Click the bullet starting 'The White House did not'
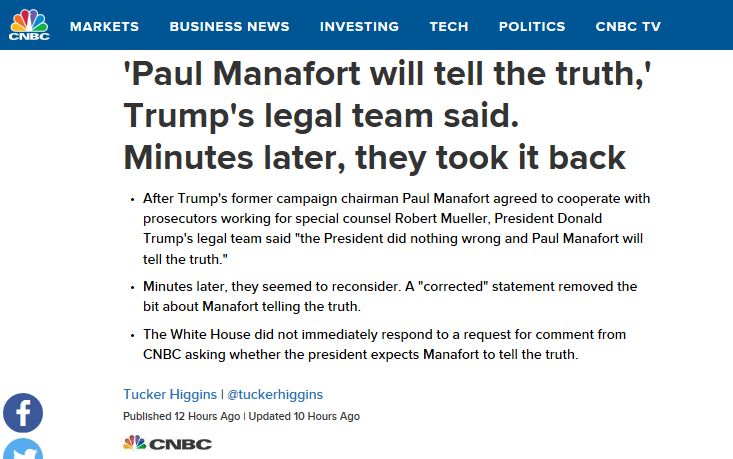733x459 pixels. click(x=384, y=344)
